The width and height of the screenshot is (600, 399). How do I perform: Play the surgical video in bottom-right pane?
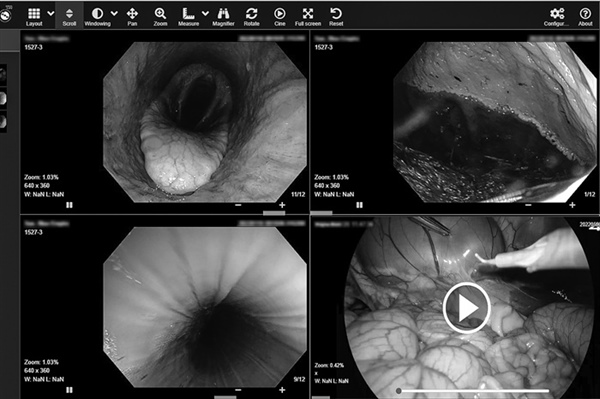(x=466, y=308)
